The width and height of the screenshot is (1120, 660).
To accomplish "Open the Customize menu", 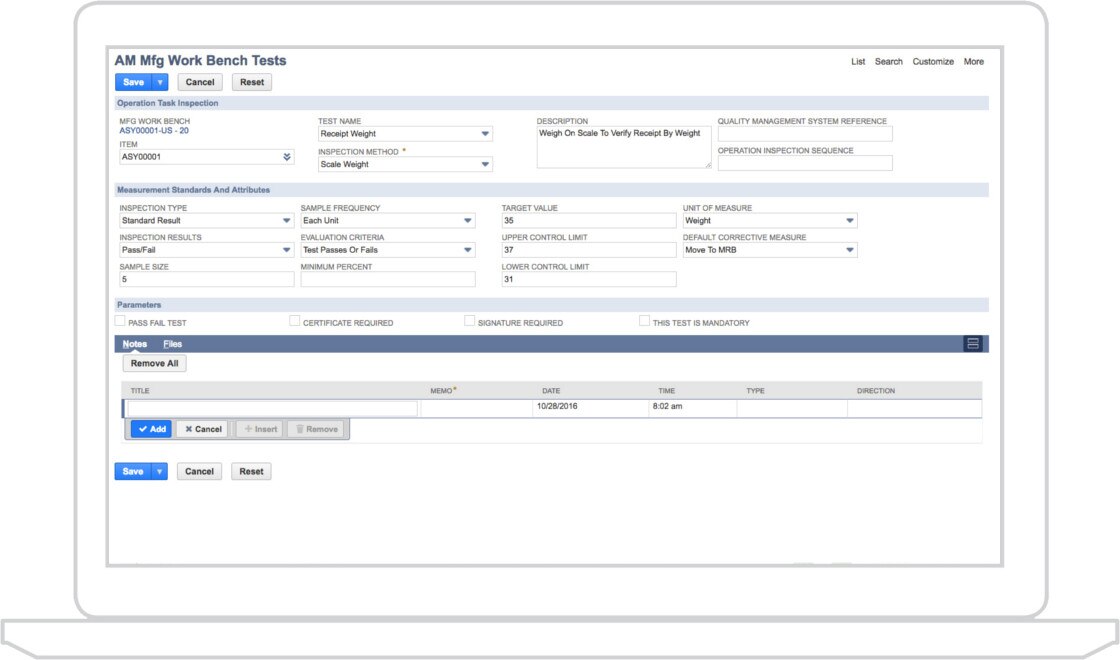I will (x=933, y=61).
